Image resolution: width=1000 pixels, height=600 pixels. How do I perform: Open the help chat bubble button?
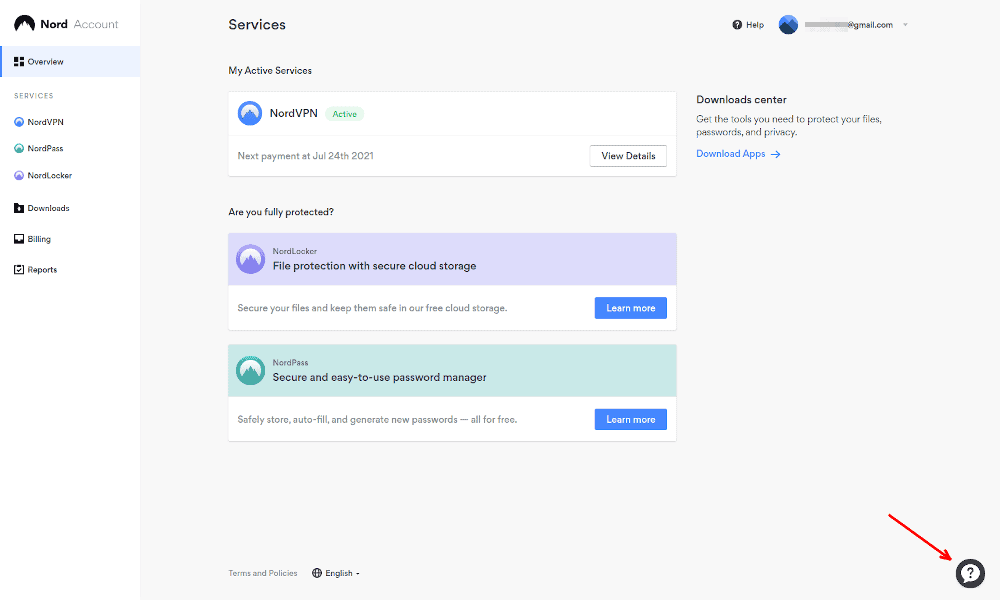pos(970,573)
